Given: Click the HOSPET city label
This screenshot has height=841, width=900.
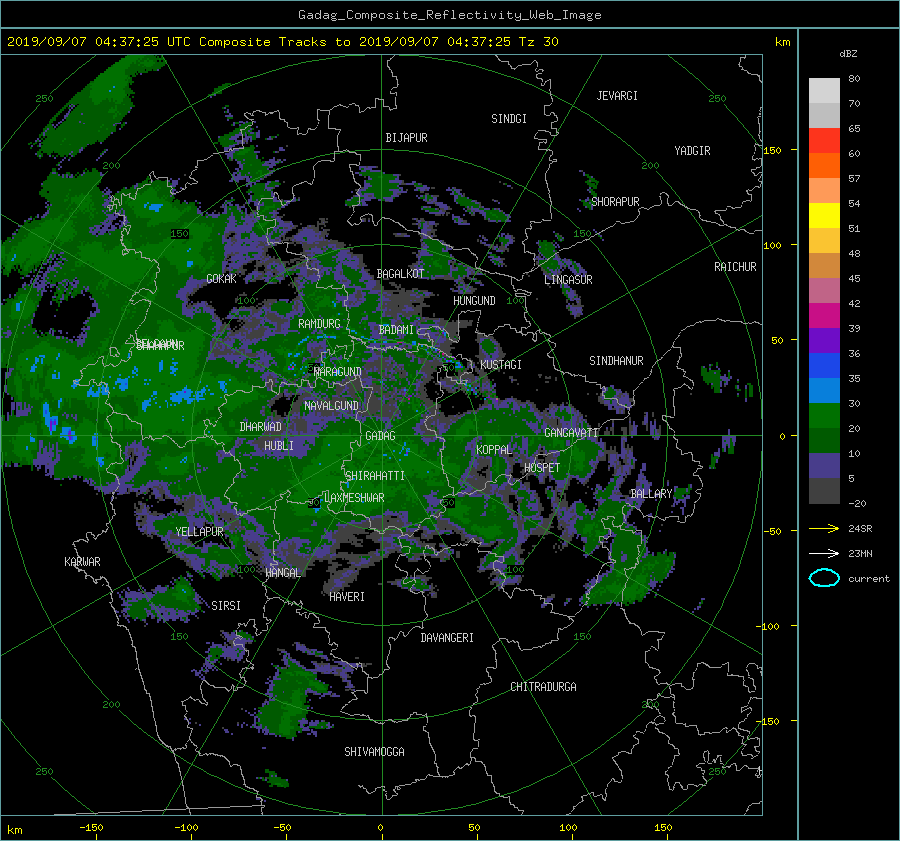Looking at the screenshot, I should coord(542,468).
